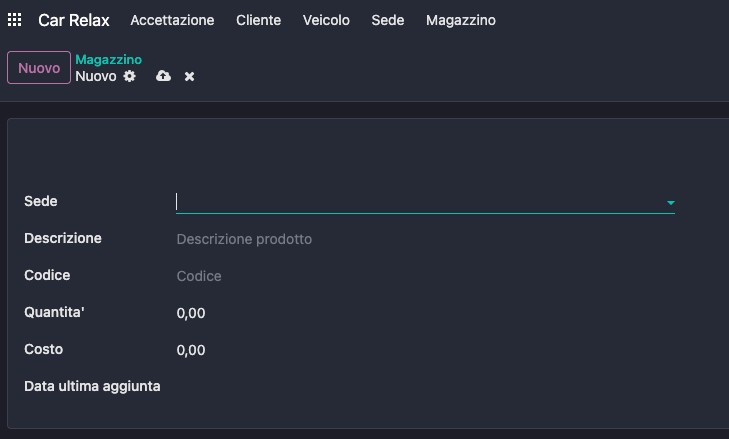
Task: Select the Quantita' value field
Action: pyautogui.click(x=425, y=313)
